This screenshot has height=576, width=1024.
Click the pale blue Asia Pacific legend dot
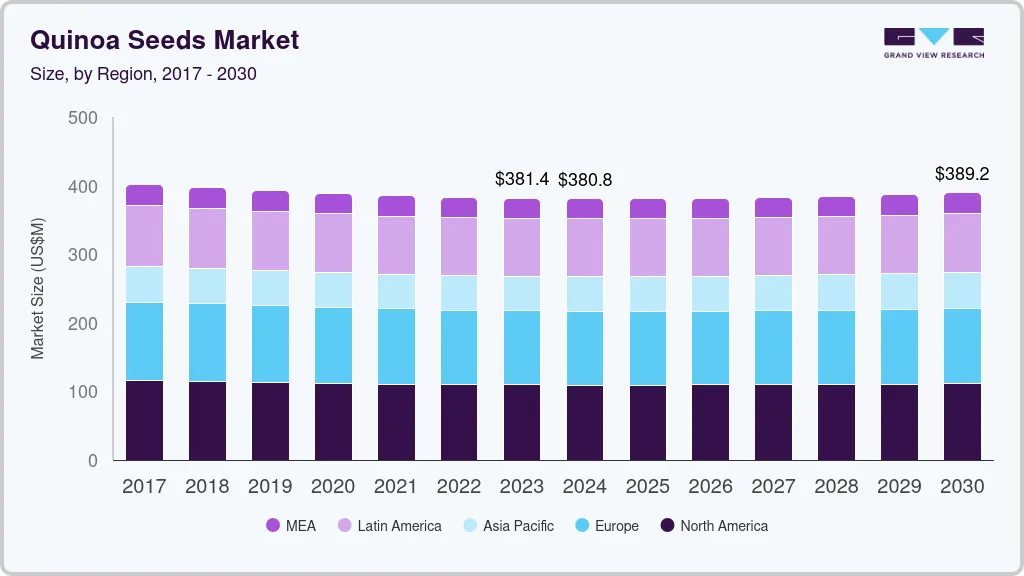click(468, 526)
